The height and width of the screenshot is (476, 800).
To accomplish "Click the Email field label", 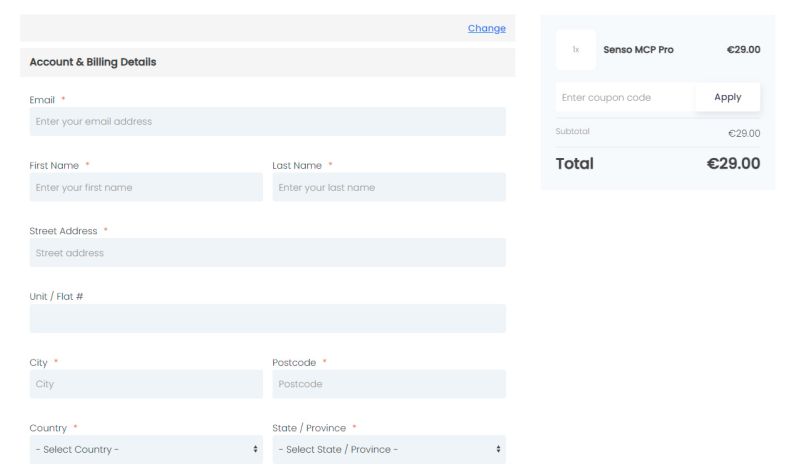I will pyautogui.click(x=42, y=100).
